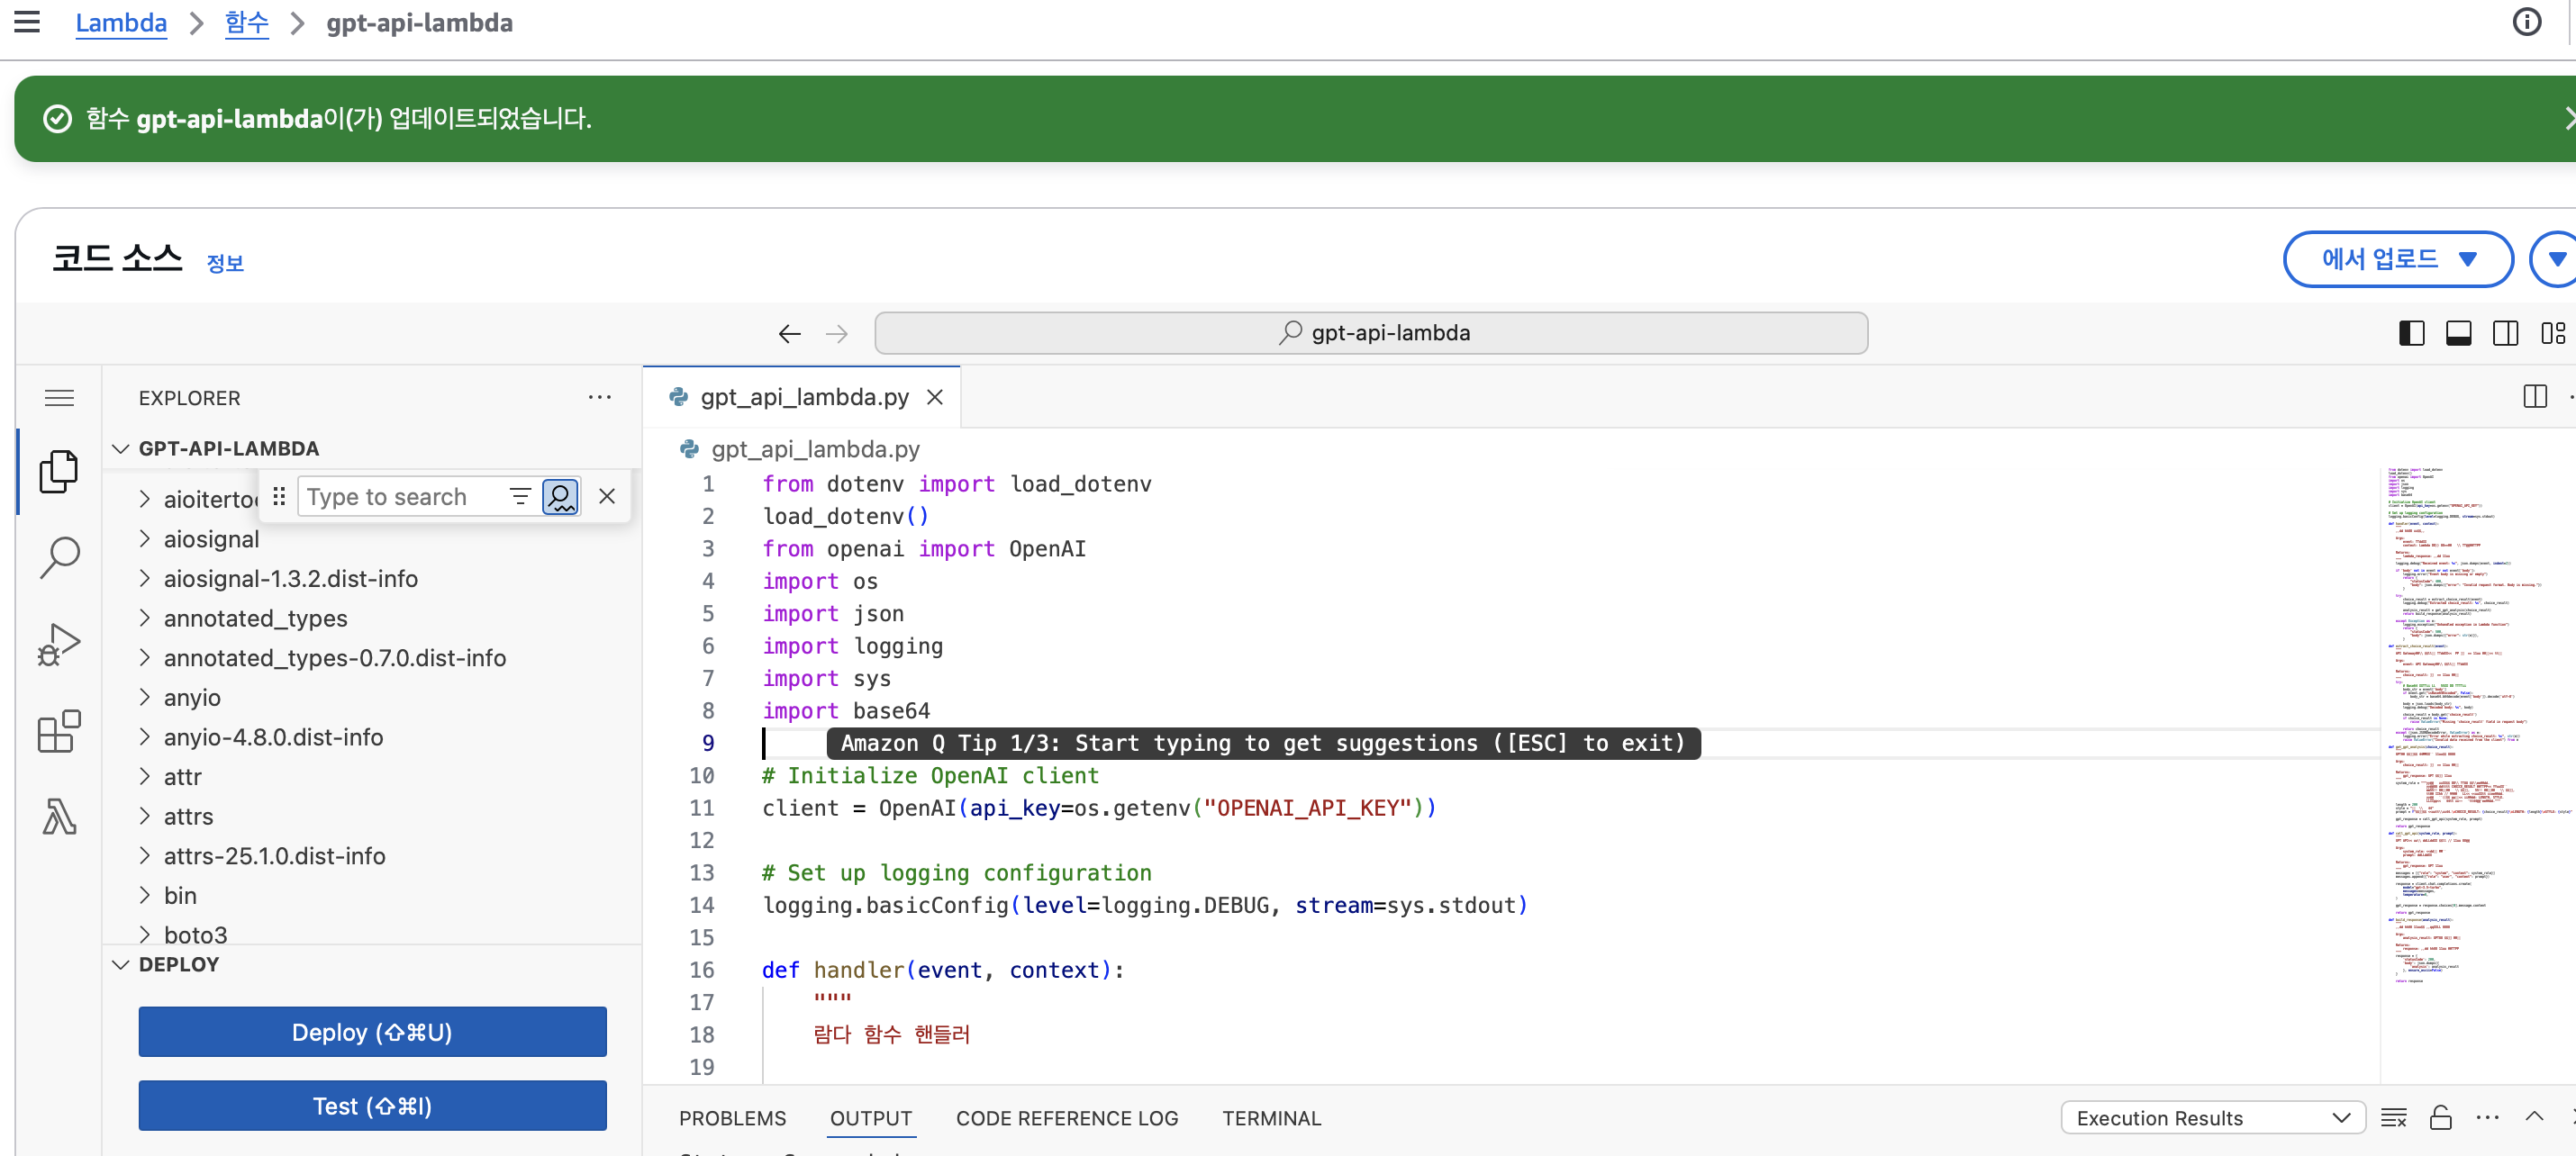Clear the output panel with clear icon
Screen dimensions: 2576x1156
click(x=2393, y=1118)
